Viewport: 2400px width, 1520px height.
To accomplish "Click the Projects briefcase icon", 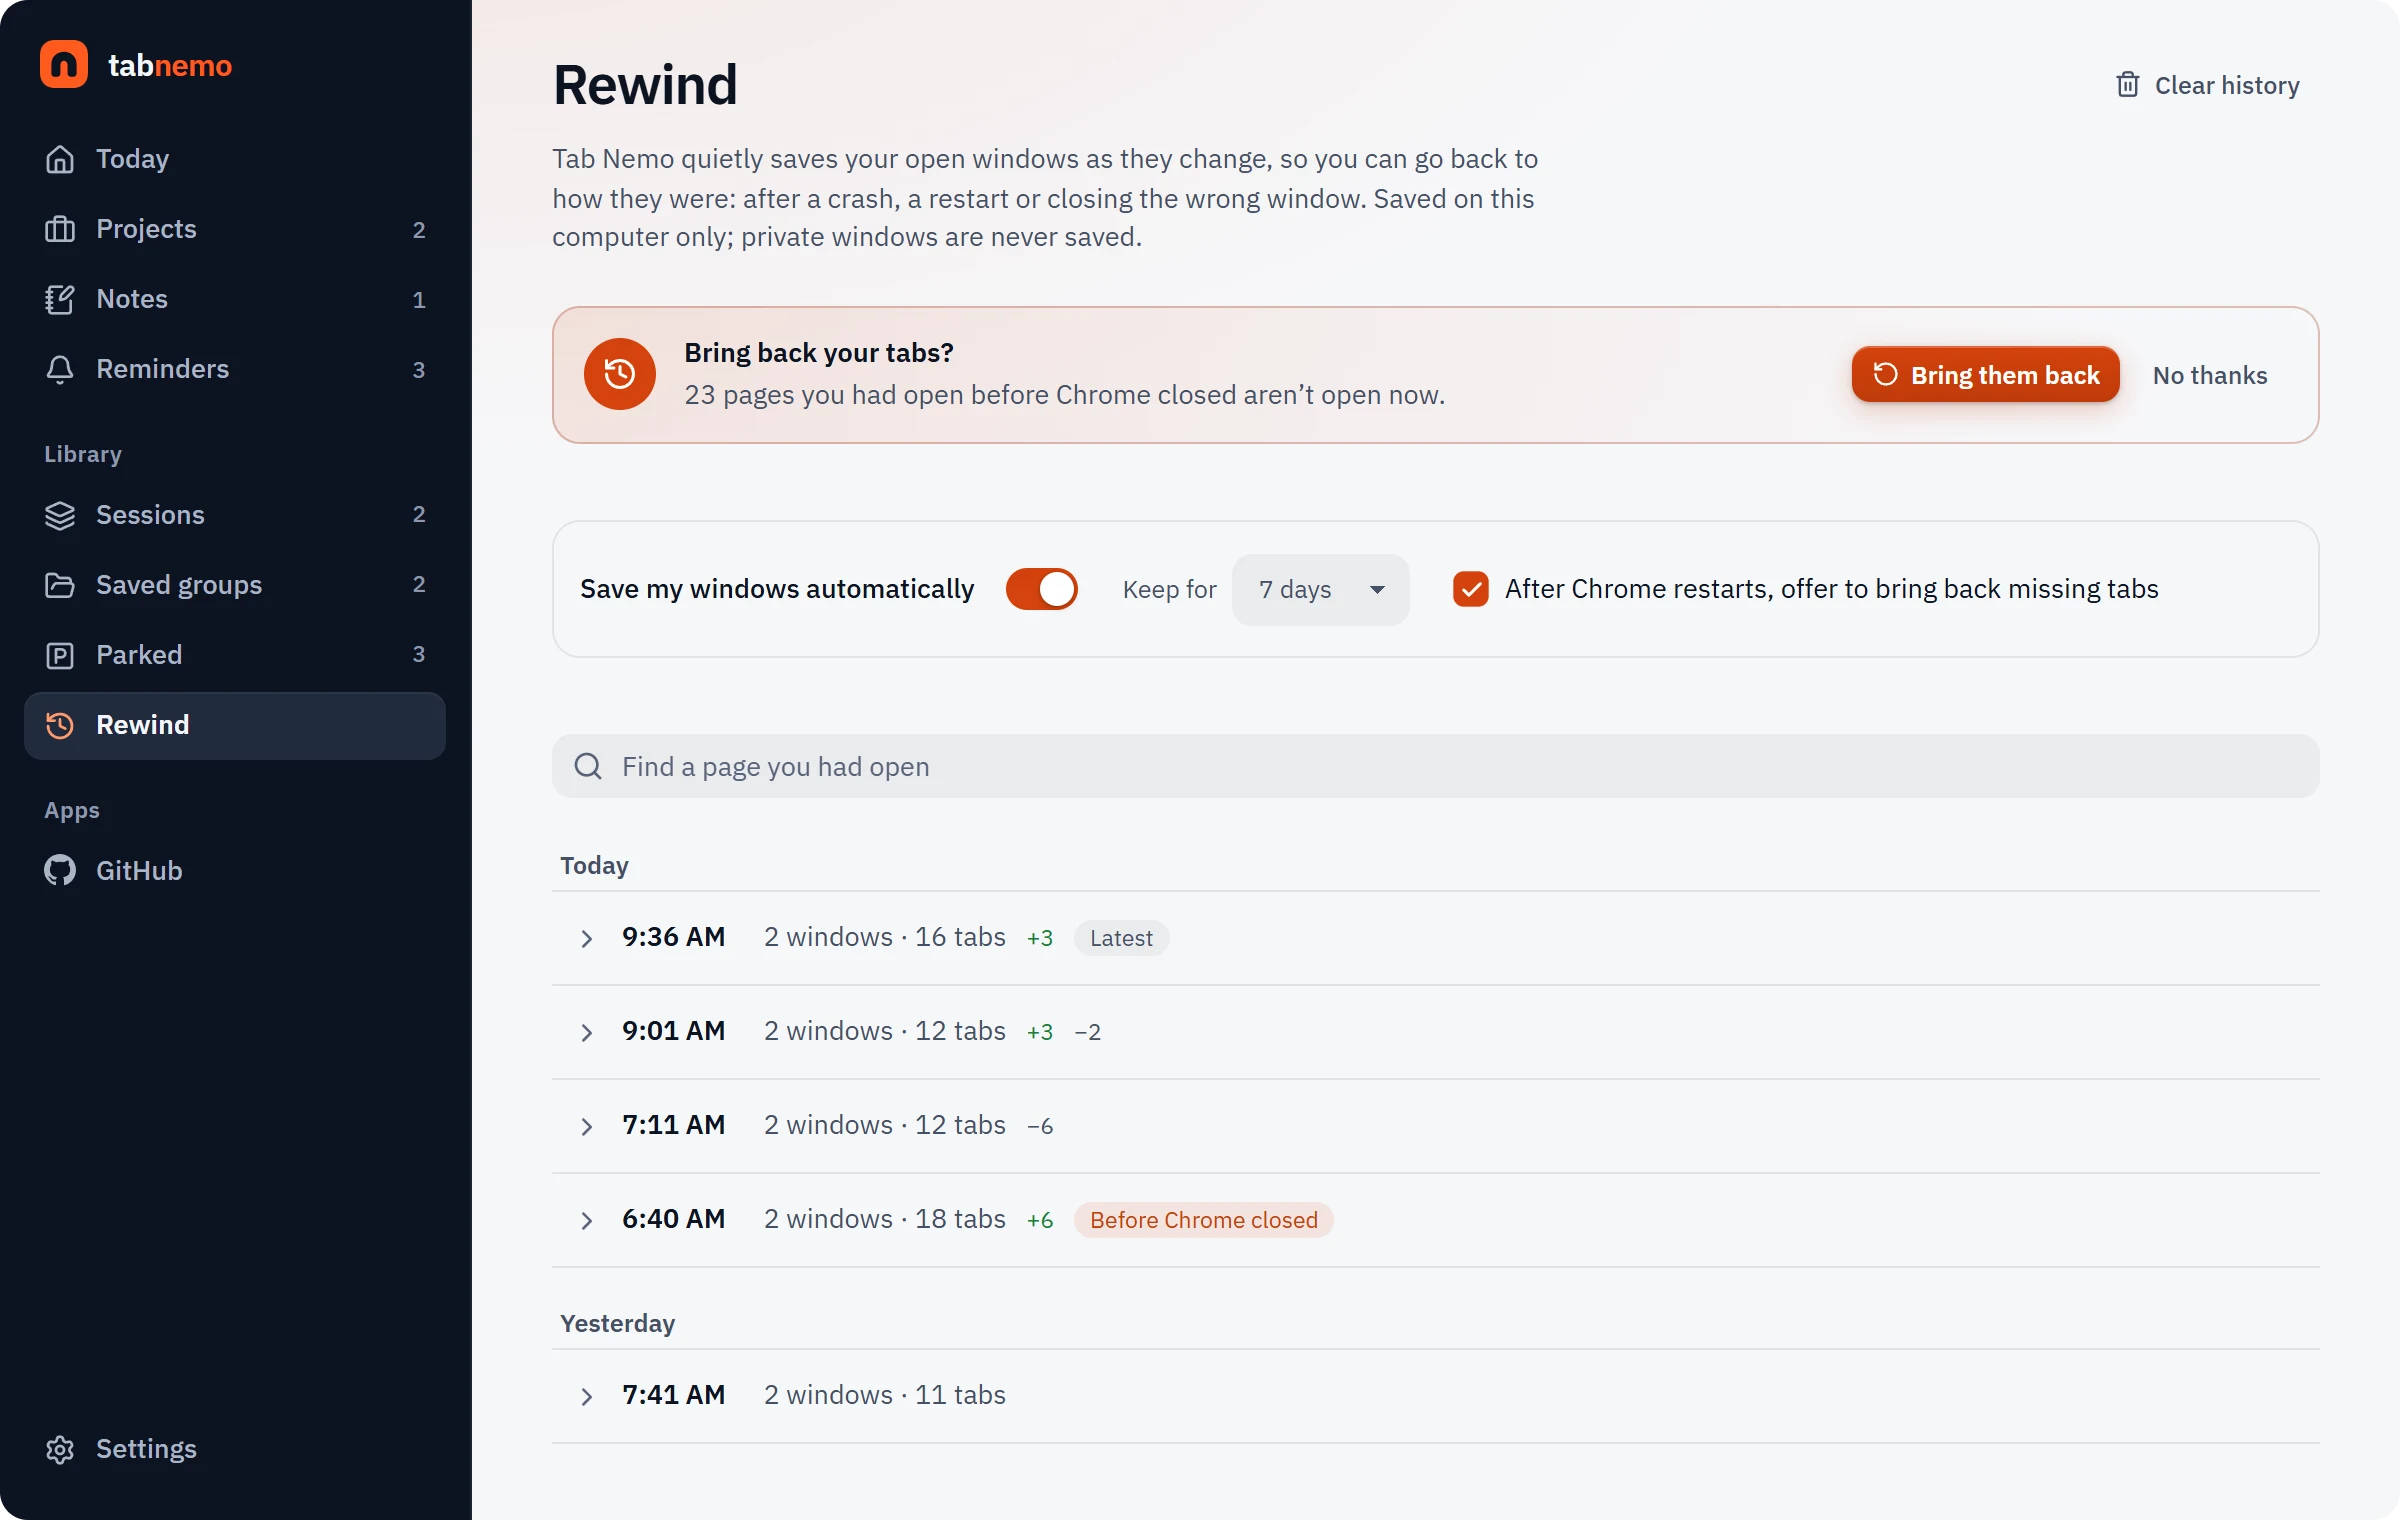I will [x=60, y=229].
